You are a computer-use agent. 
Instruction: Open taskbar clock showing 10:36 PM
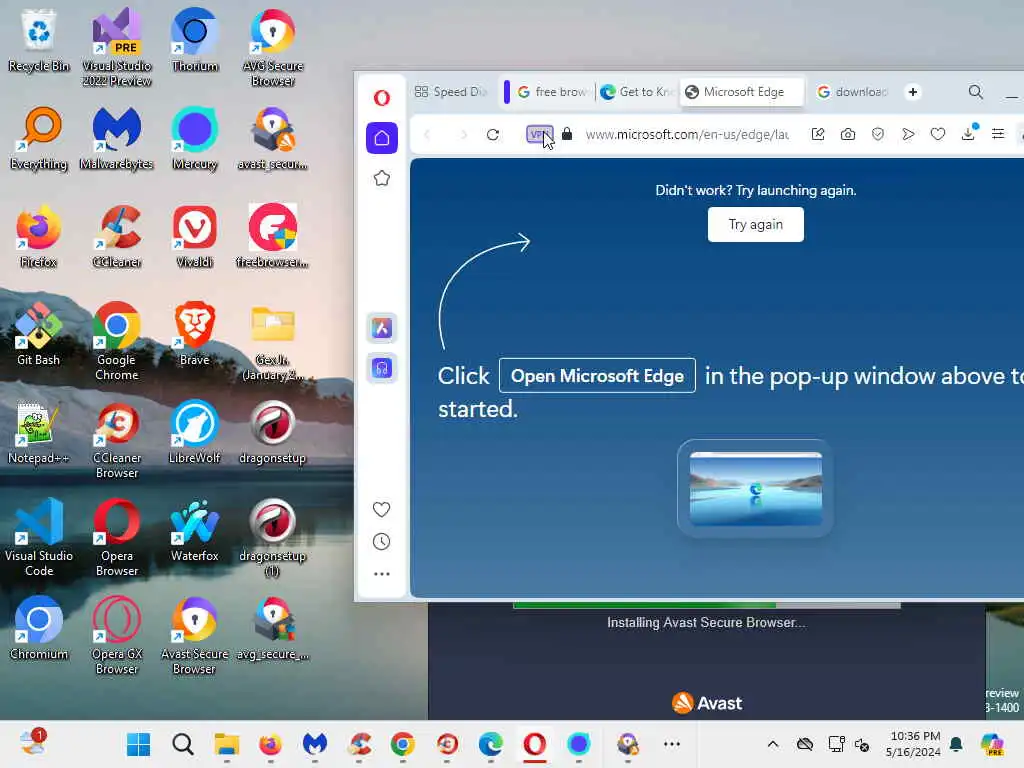914,744
